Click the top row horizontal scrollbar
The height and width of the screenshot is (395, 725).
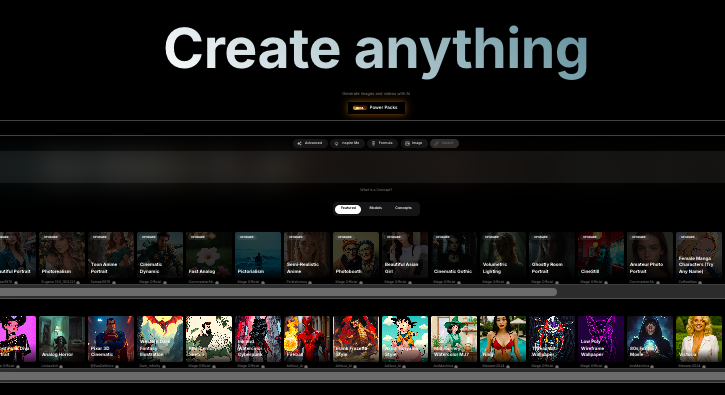click(x=278, y=292)
